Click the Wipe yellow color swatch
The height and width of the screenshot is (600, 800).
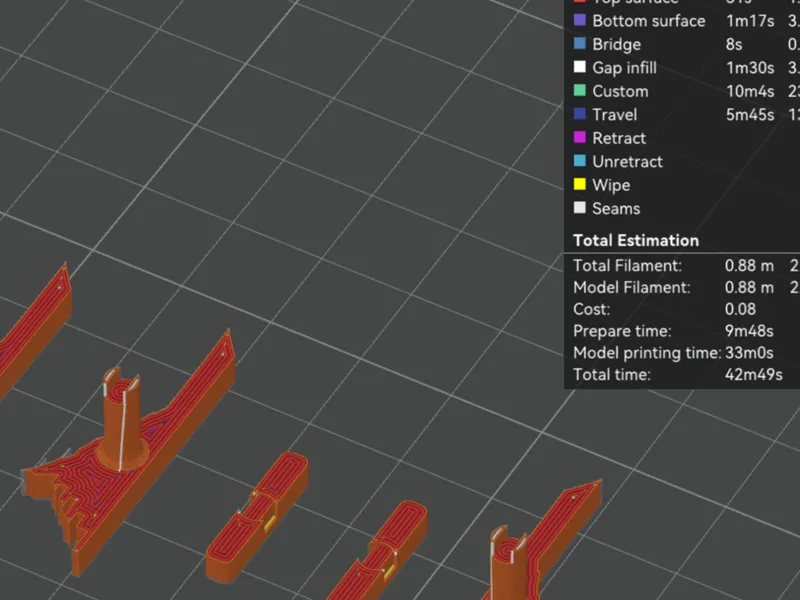pyautogui.click(x=580, y=185)
